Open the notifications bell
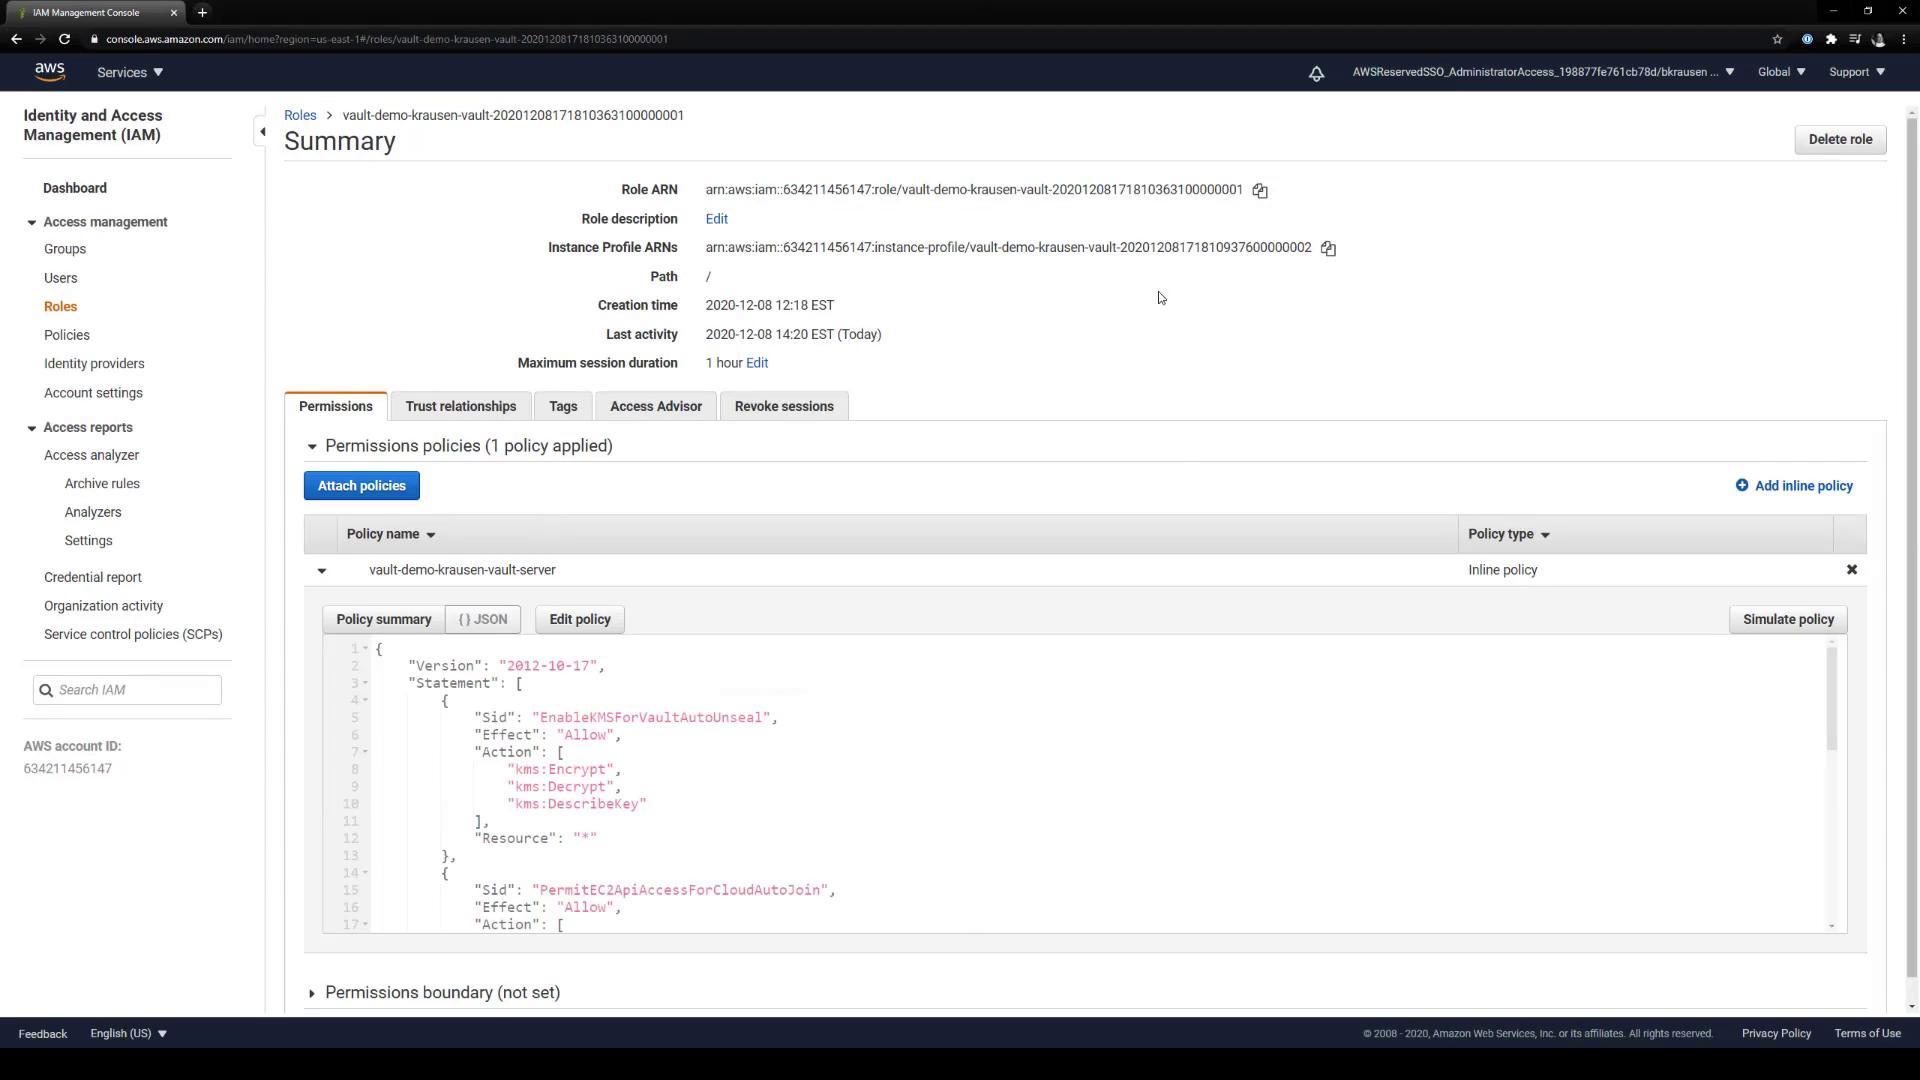 pos(1316,73)
